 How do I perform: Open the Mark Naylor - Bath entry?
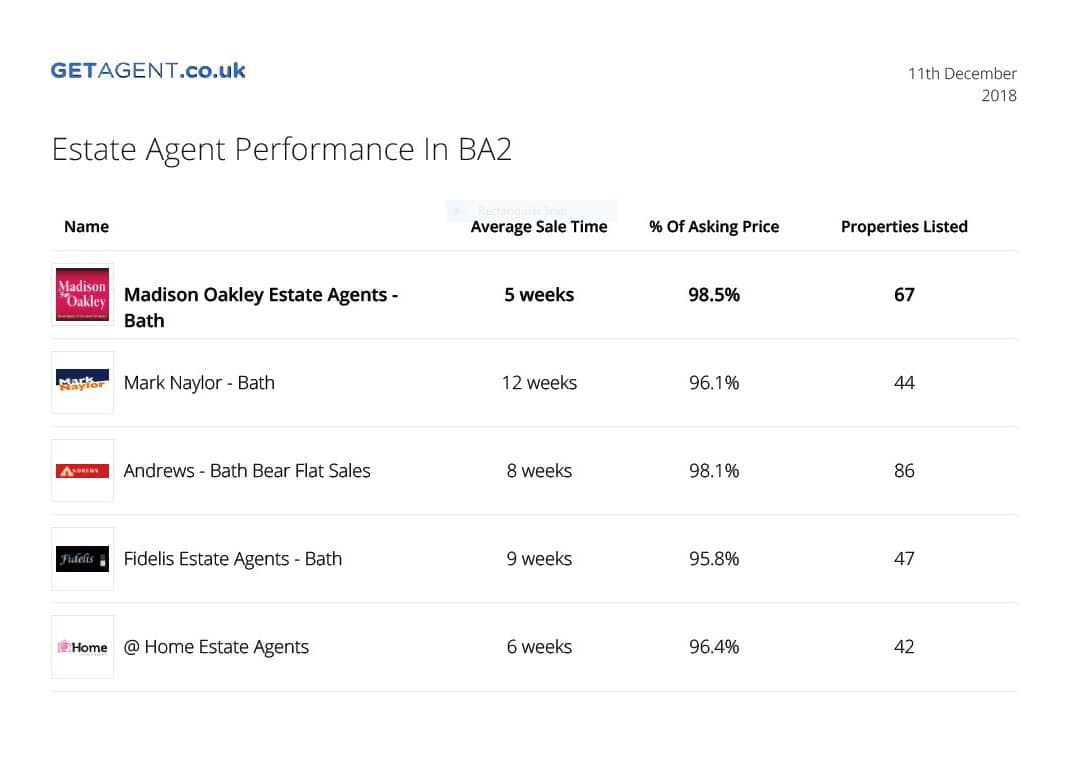pos(199,383)
